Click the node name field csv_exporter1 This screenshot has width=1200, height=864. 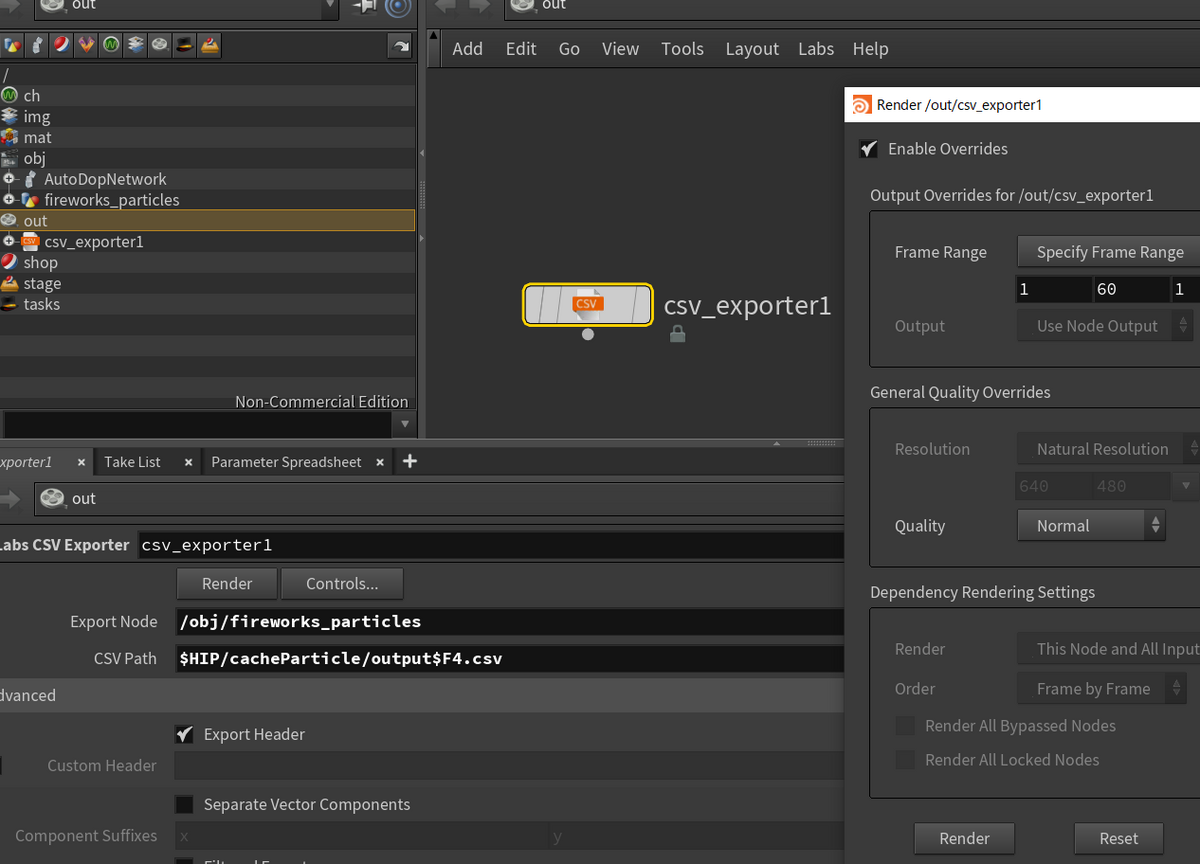click(x=490, y=545)
